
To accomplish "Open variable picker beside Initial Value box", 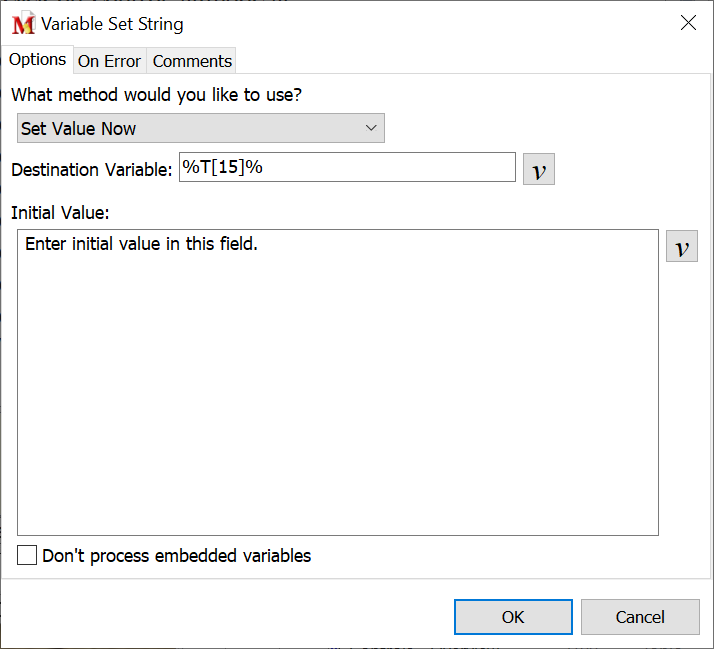I will click(x=682, y=246).
